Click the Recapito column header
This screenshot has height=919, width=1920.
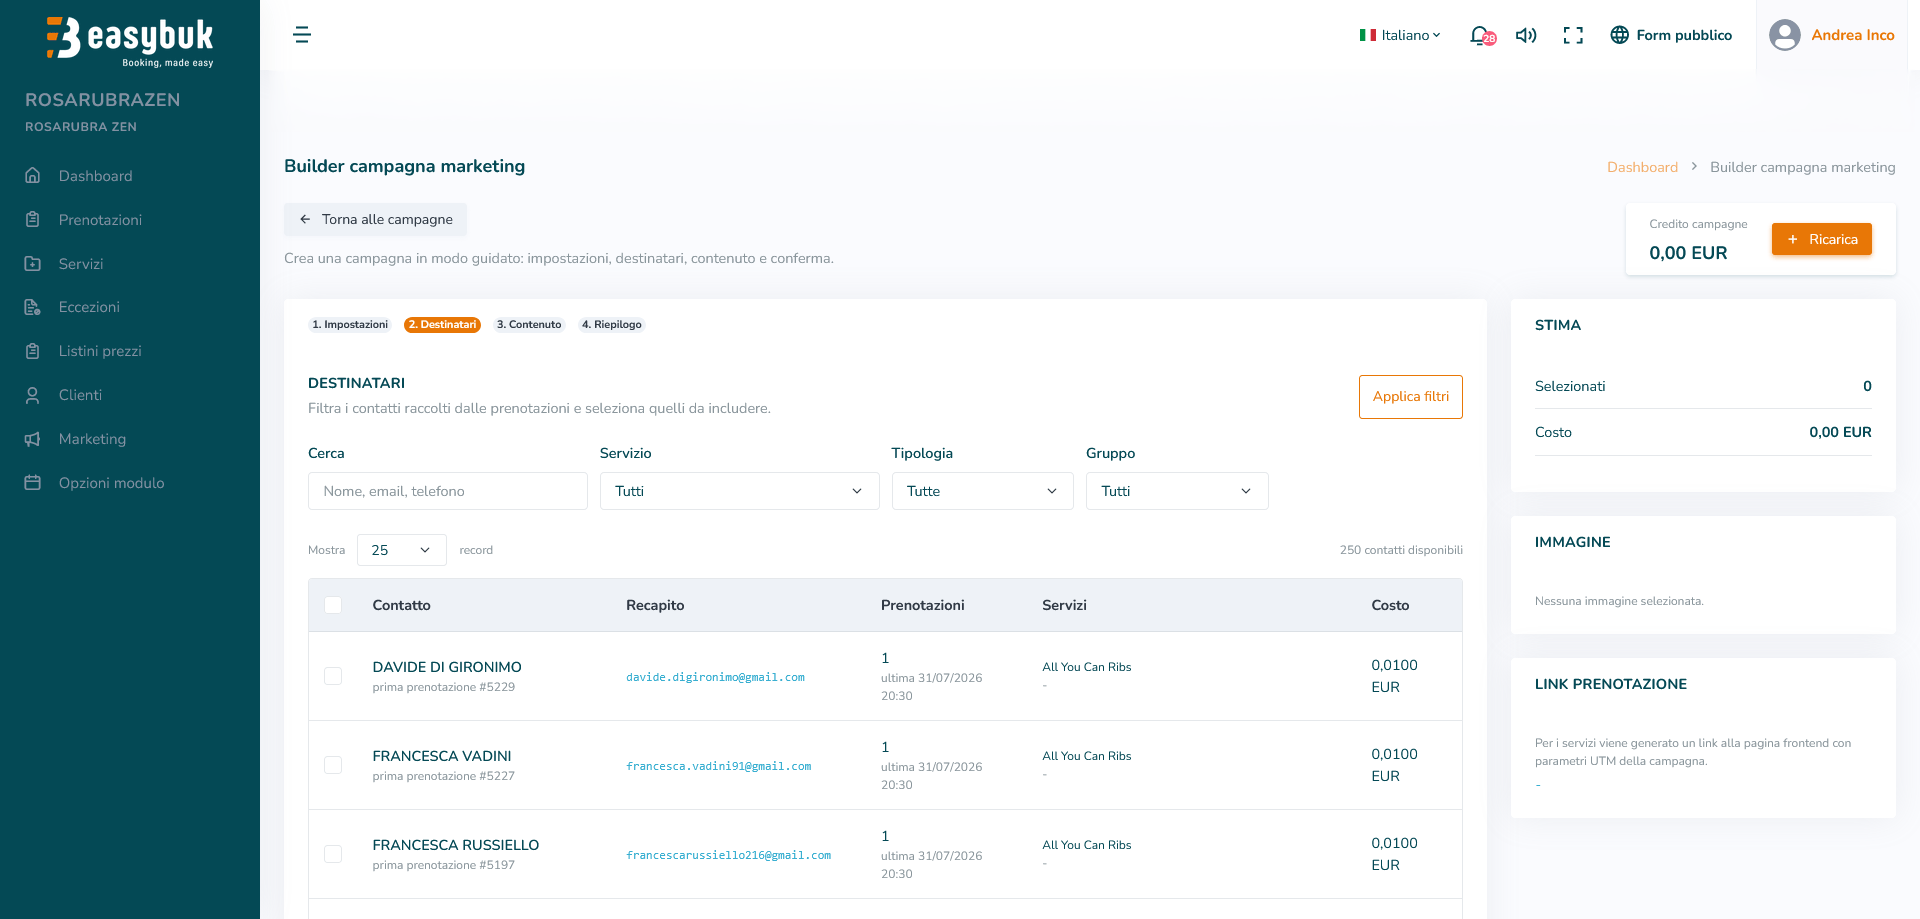click(655, 605)
